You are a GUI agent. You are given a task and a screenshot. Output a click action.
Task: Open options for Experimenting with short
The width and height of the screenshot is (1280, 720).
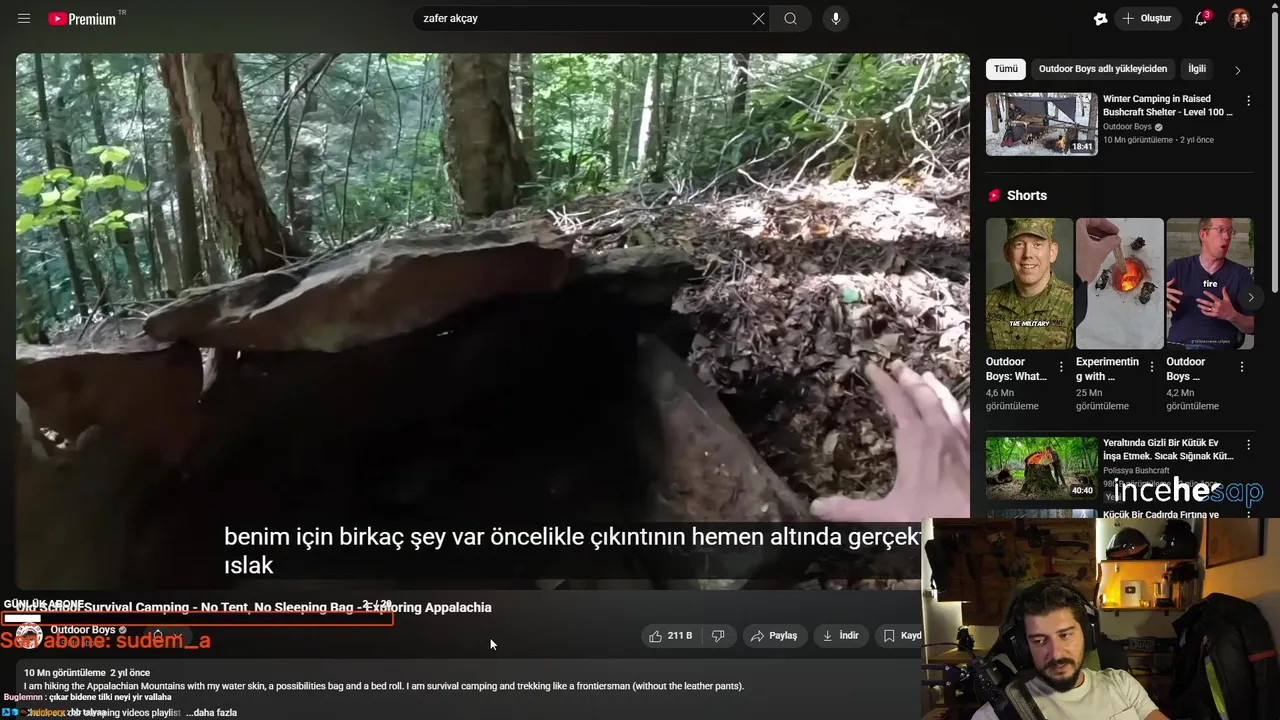pos(1152,366)
